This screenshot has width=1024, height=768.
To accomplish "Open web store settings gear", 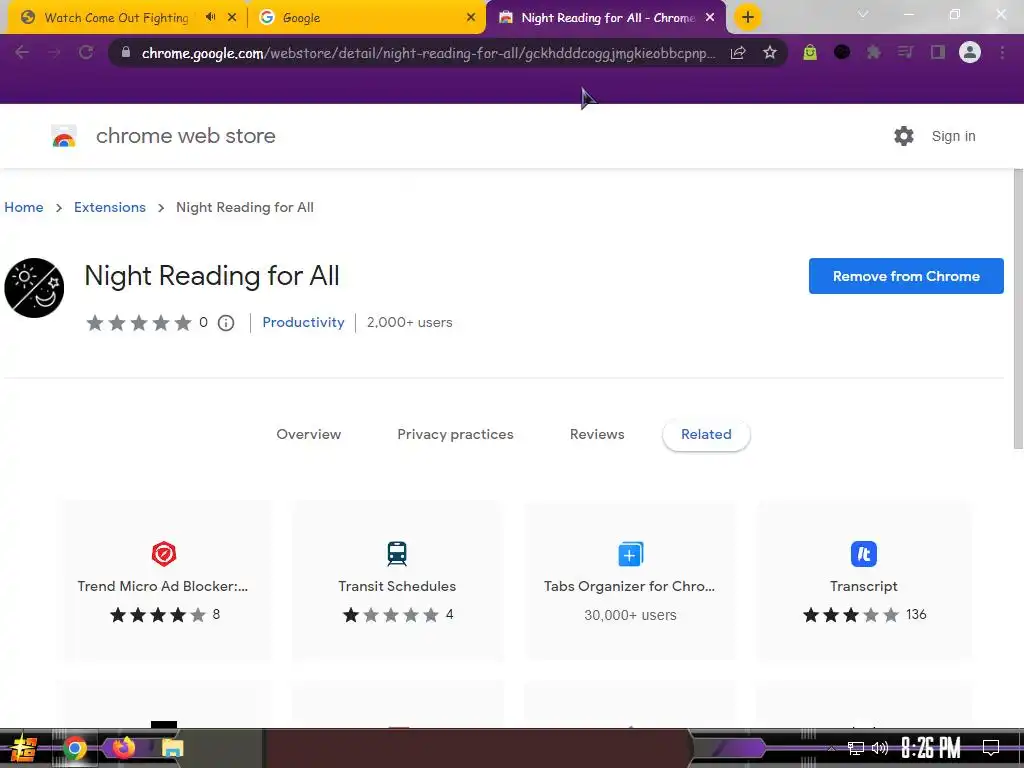I will point(904,136).
